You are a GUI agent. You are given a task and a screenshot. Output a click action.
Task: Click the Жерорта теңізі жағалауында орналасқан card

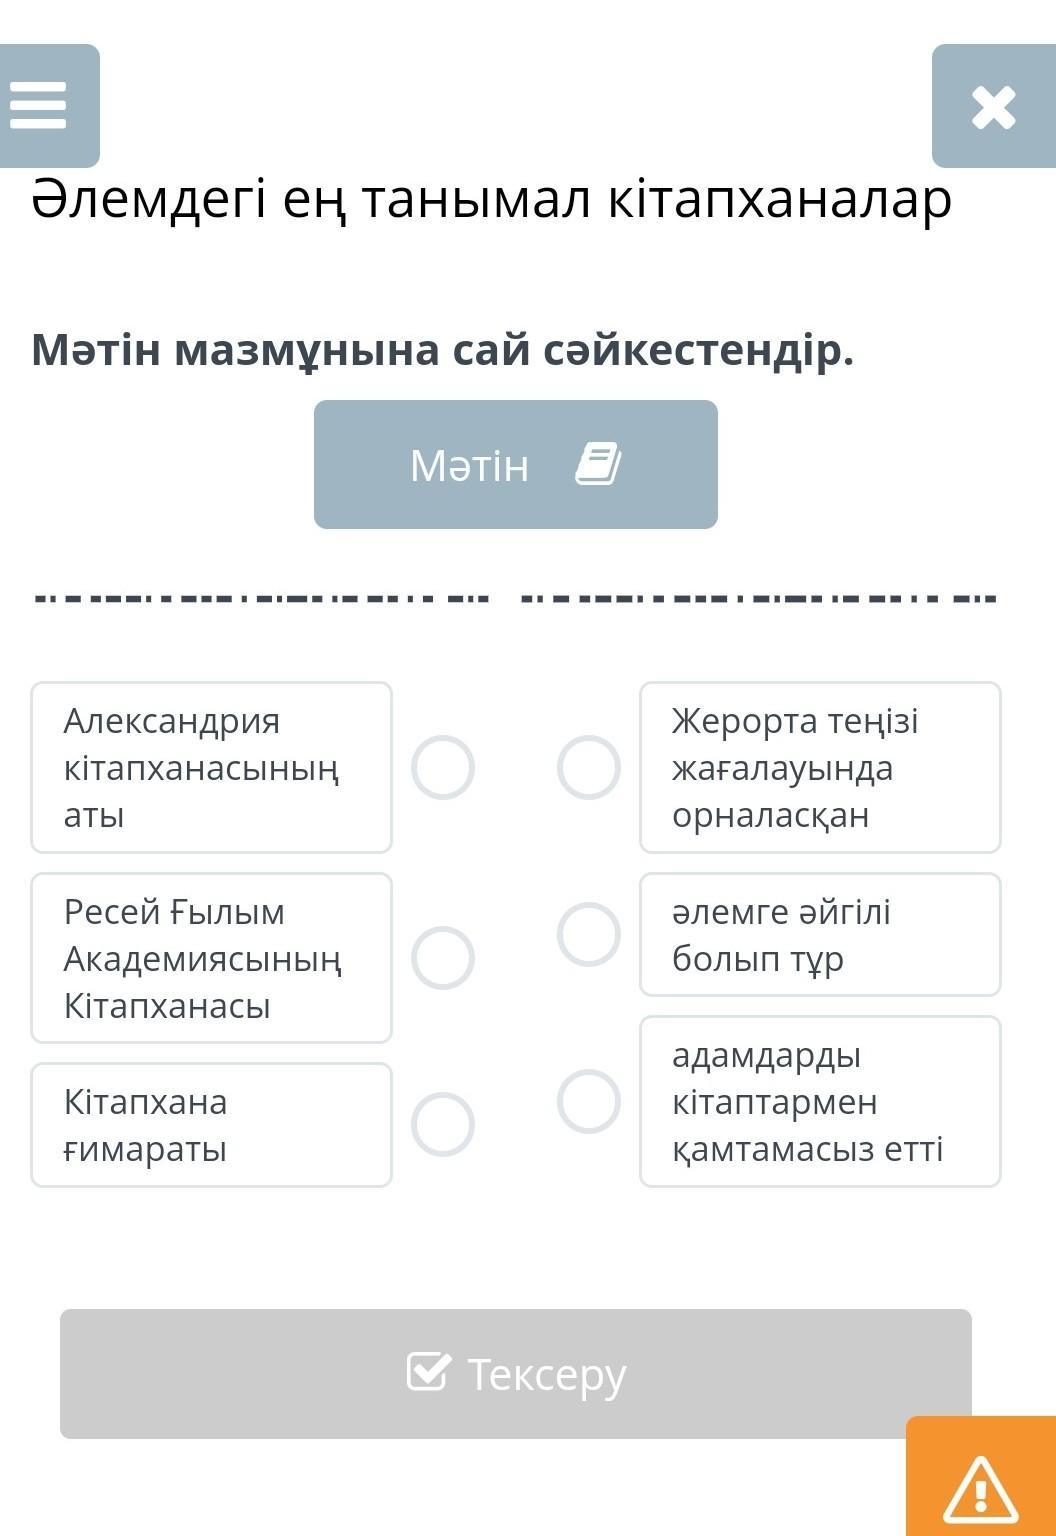[820, 767]
